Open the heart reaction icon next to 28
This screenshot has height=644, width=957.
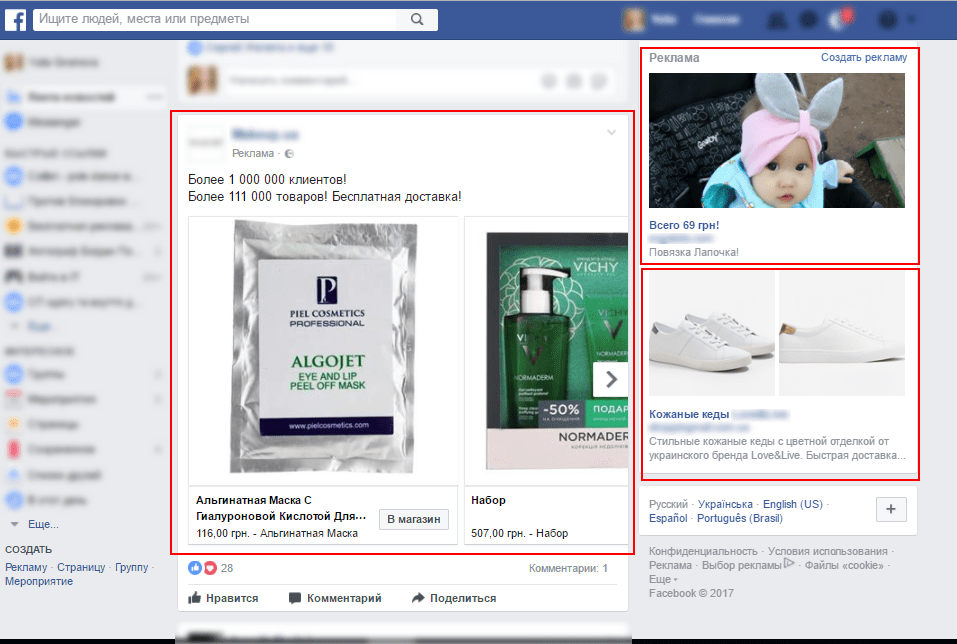pos(210,568)
